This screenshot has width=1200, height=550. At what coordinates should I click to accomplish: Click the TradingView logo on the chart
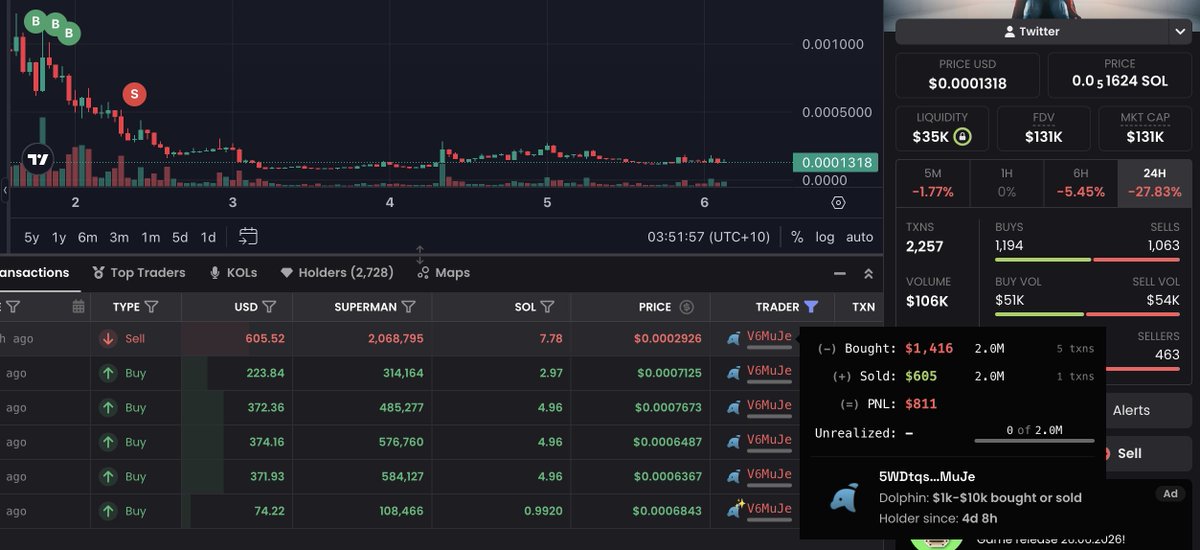click(38, 159)
